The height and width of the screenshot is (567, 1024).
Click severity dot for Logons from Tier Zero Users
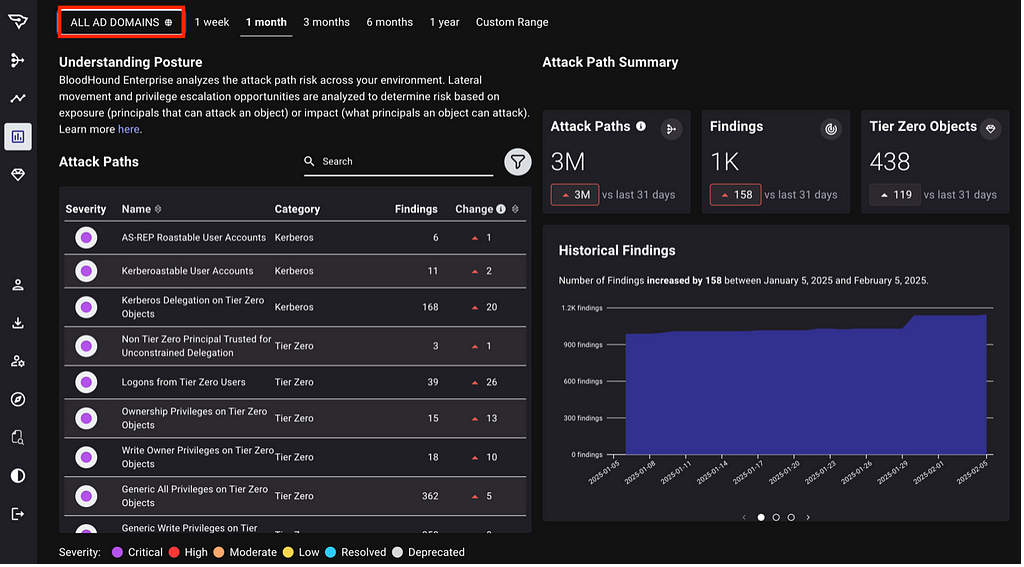click(x=86, y=382)
